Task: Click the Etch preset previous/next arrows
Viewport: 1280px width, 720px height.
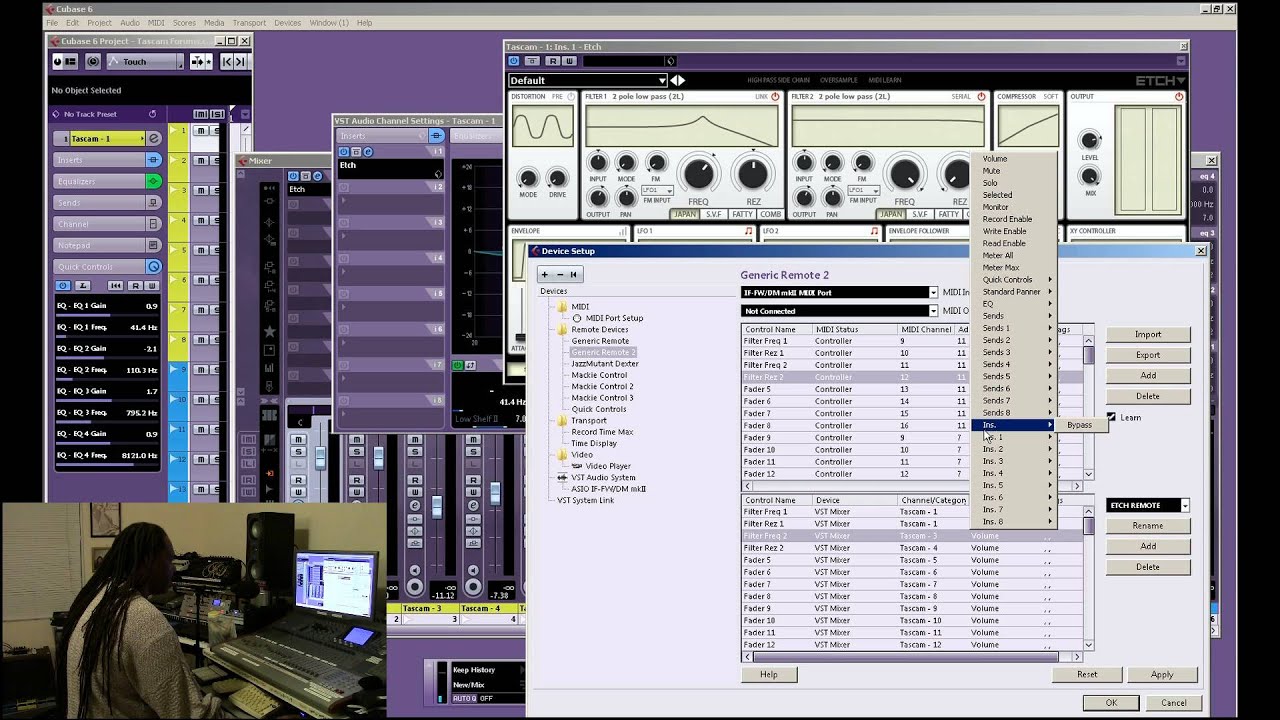Action: pos(677,80)
